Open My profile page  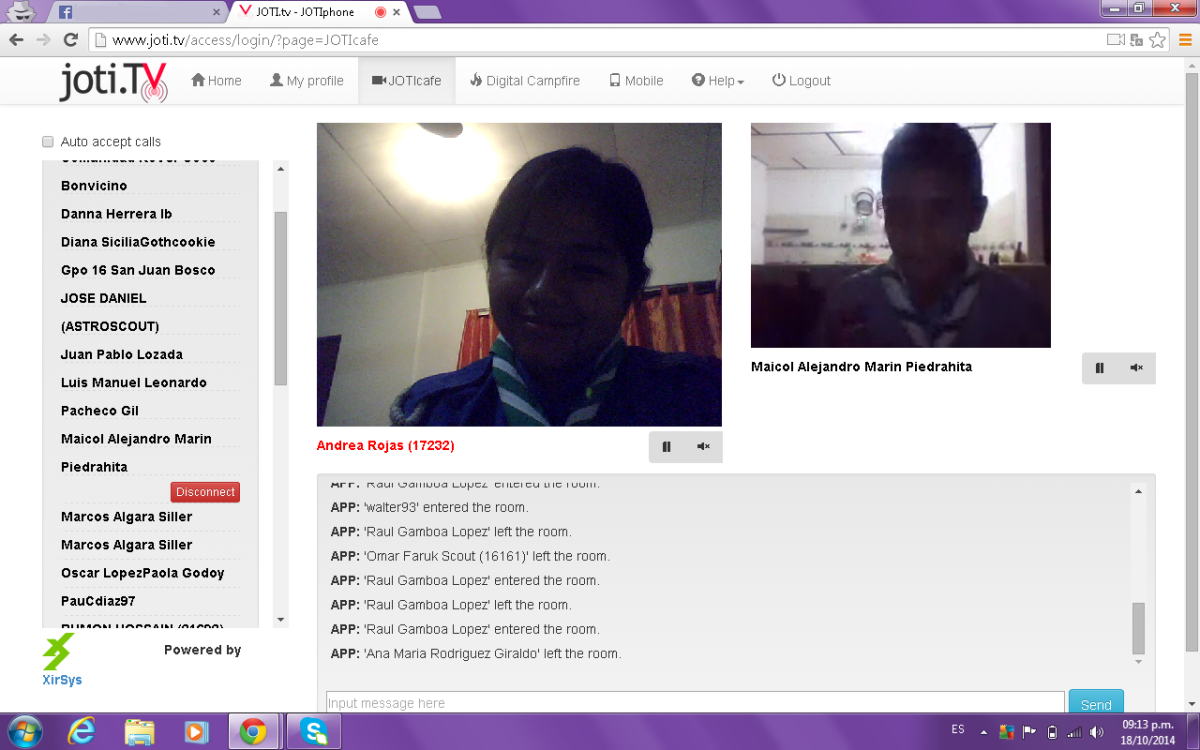307,81
